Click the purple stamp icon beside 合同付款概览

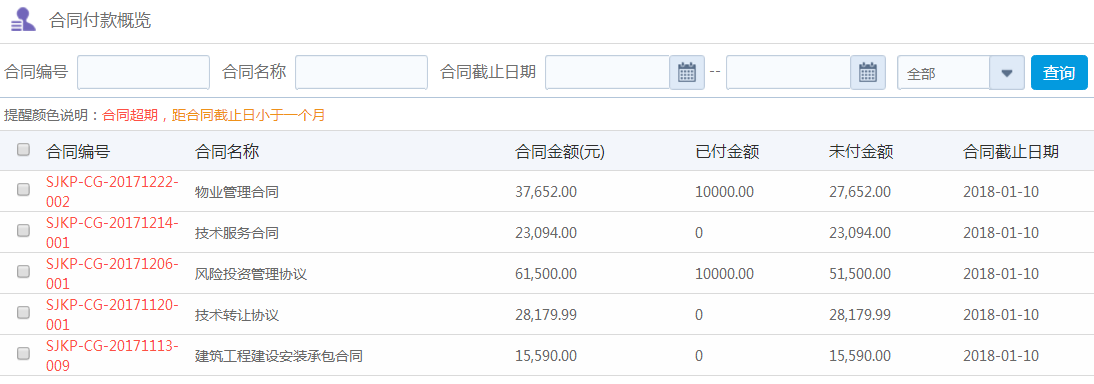click(x=23, y=20)
